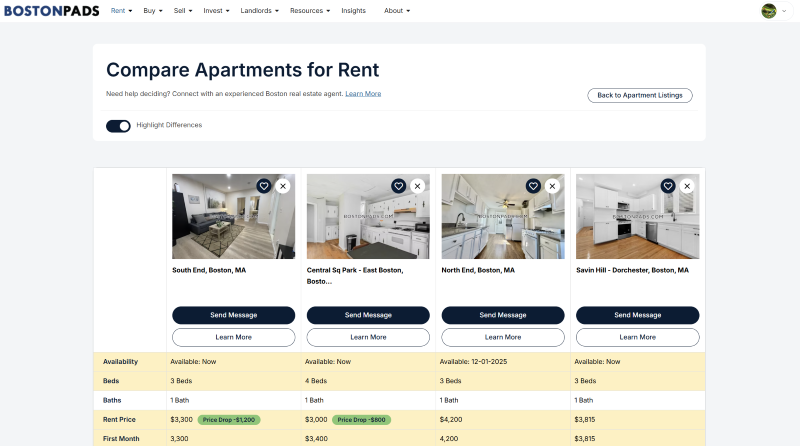Open the Savin Hill kitchen photo
This screenshot has height=446, width=800.
[x=637, y=216]
